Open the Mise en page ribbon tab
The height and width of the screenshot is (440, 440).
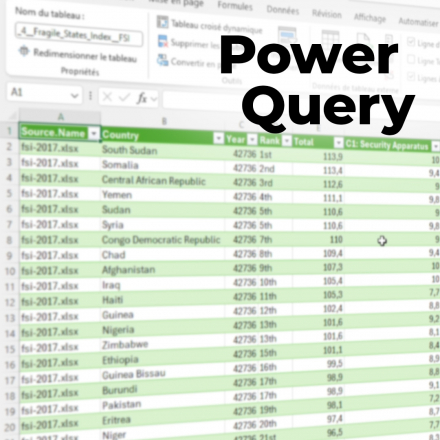[176, 2]
